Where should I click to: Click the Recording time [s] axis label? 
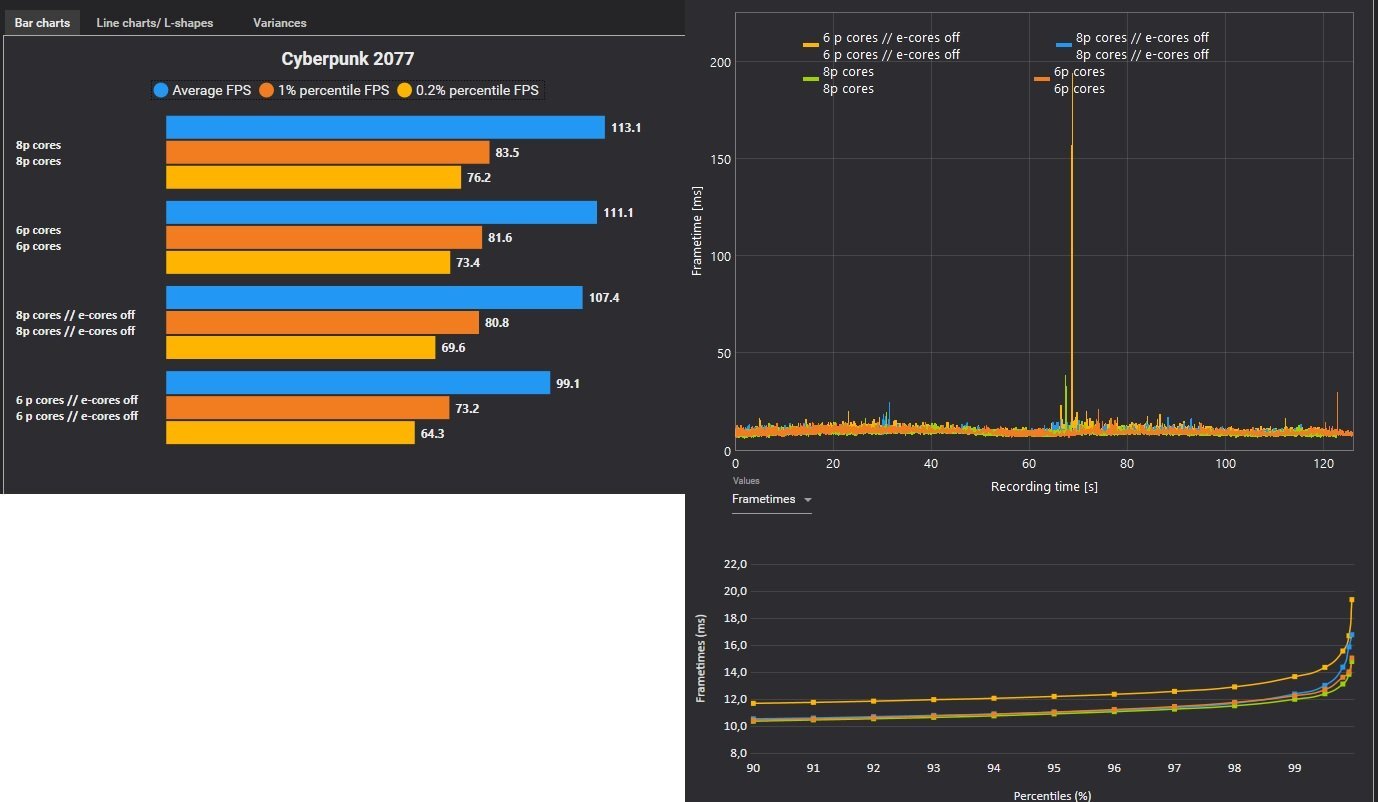[x=1044, y=487]
